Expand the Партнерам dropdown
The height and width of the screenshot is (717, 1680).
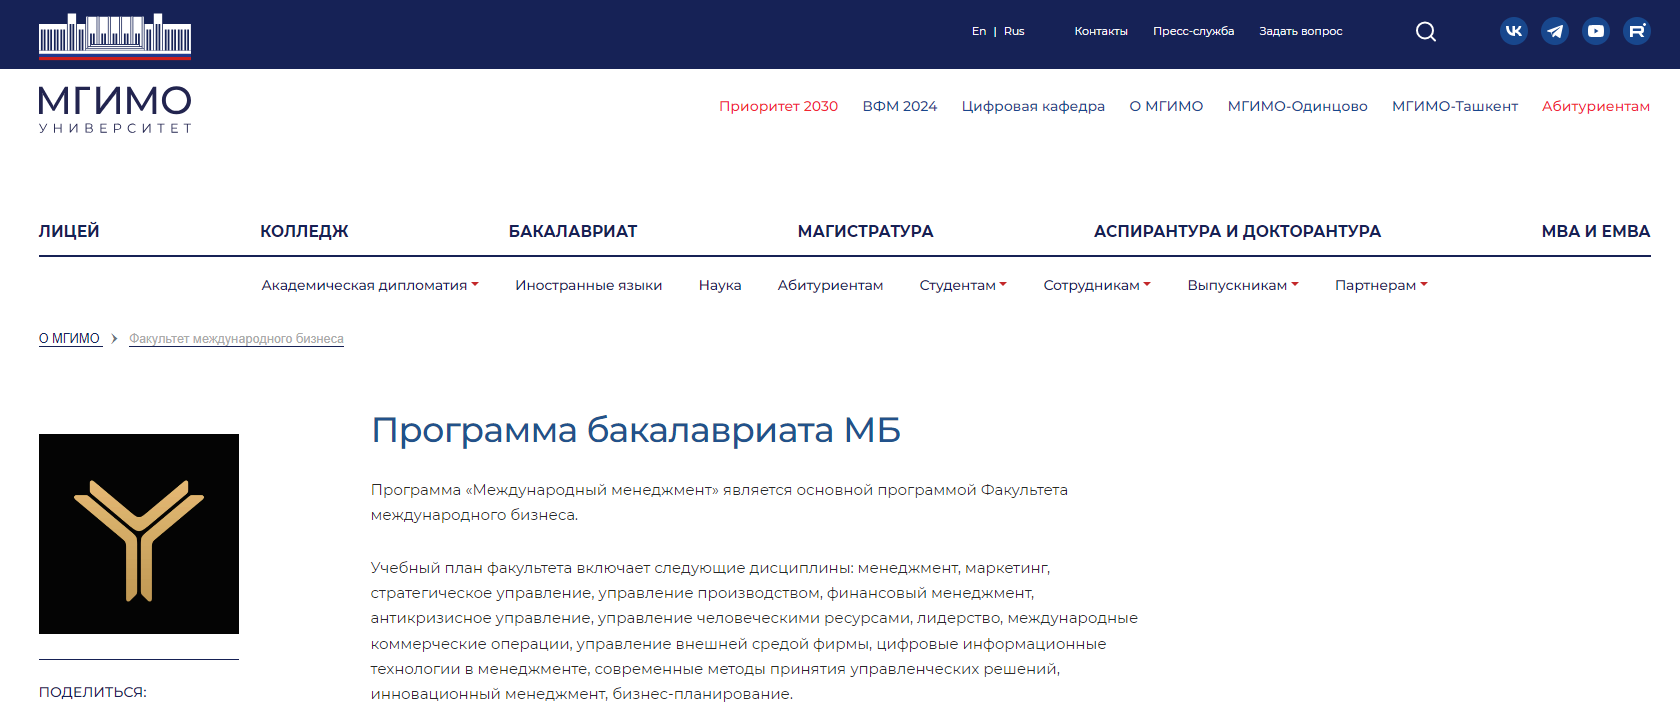pyautogui.click(x=1381, y=285)
